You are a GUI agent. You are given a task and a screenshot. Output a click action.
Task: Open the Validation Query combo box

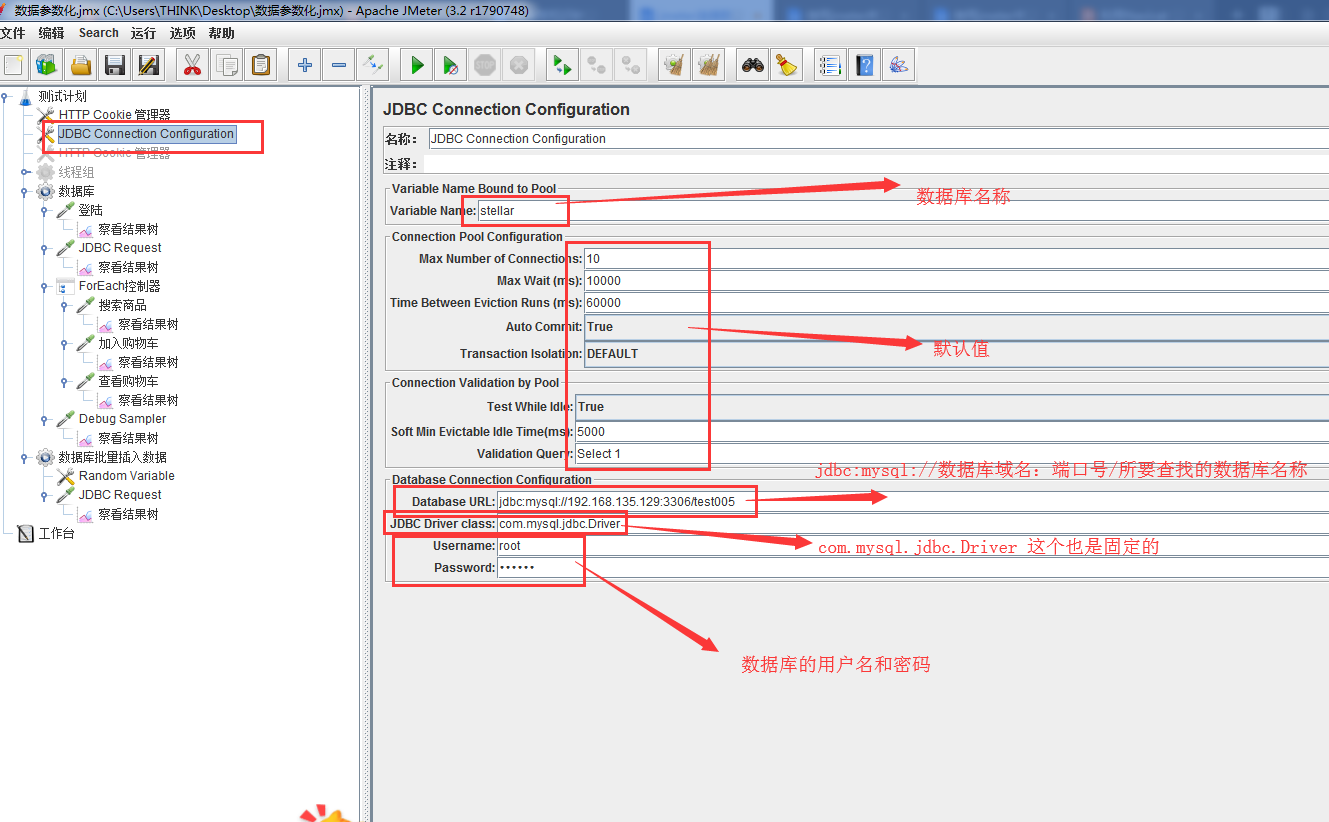pyautogui.click(x=952, y=454)
